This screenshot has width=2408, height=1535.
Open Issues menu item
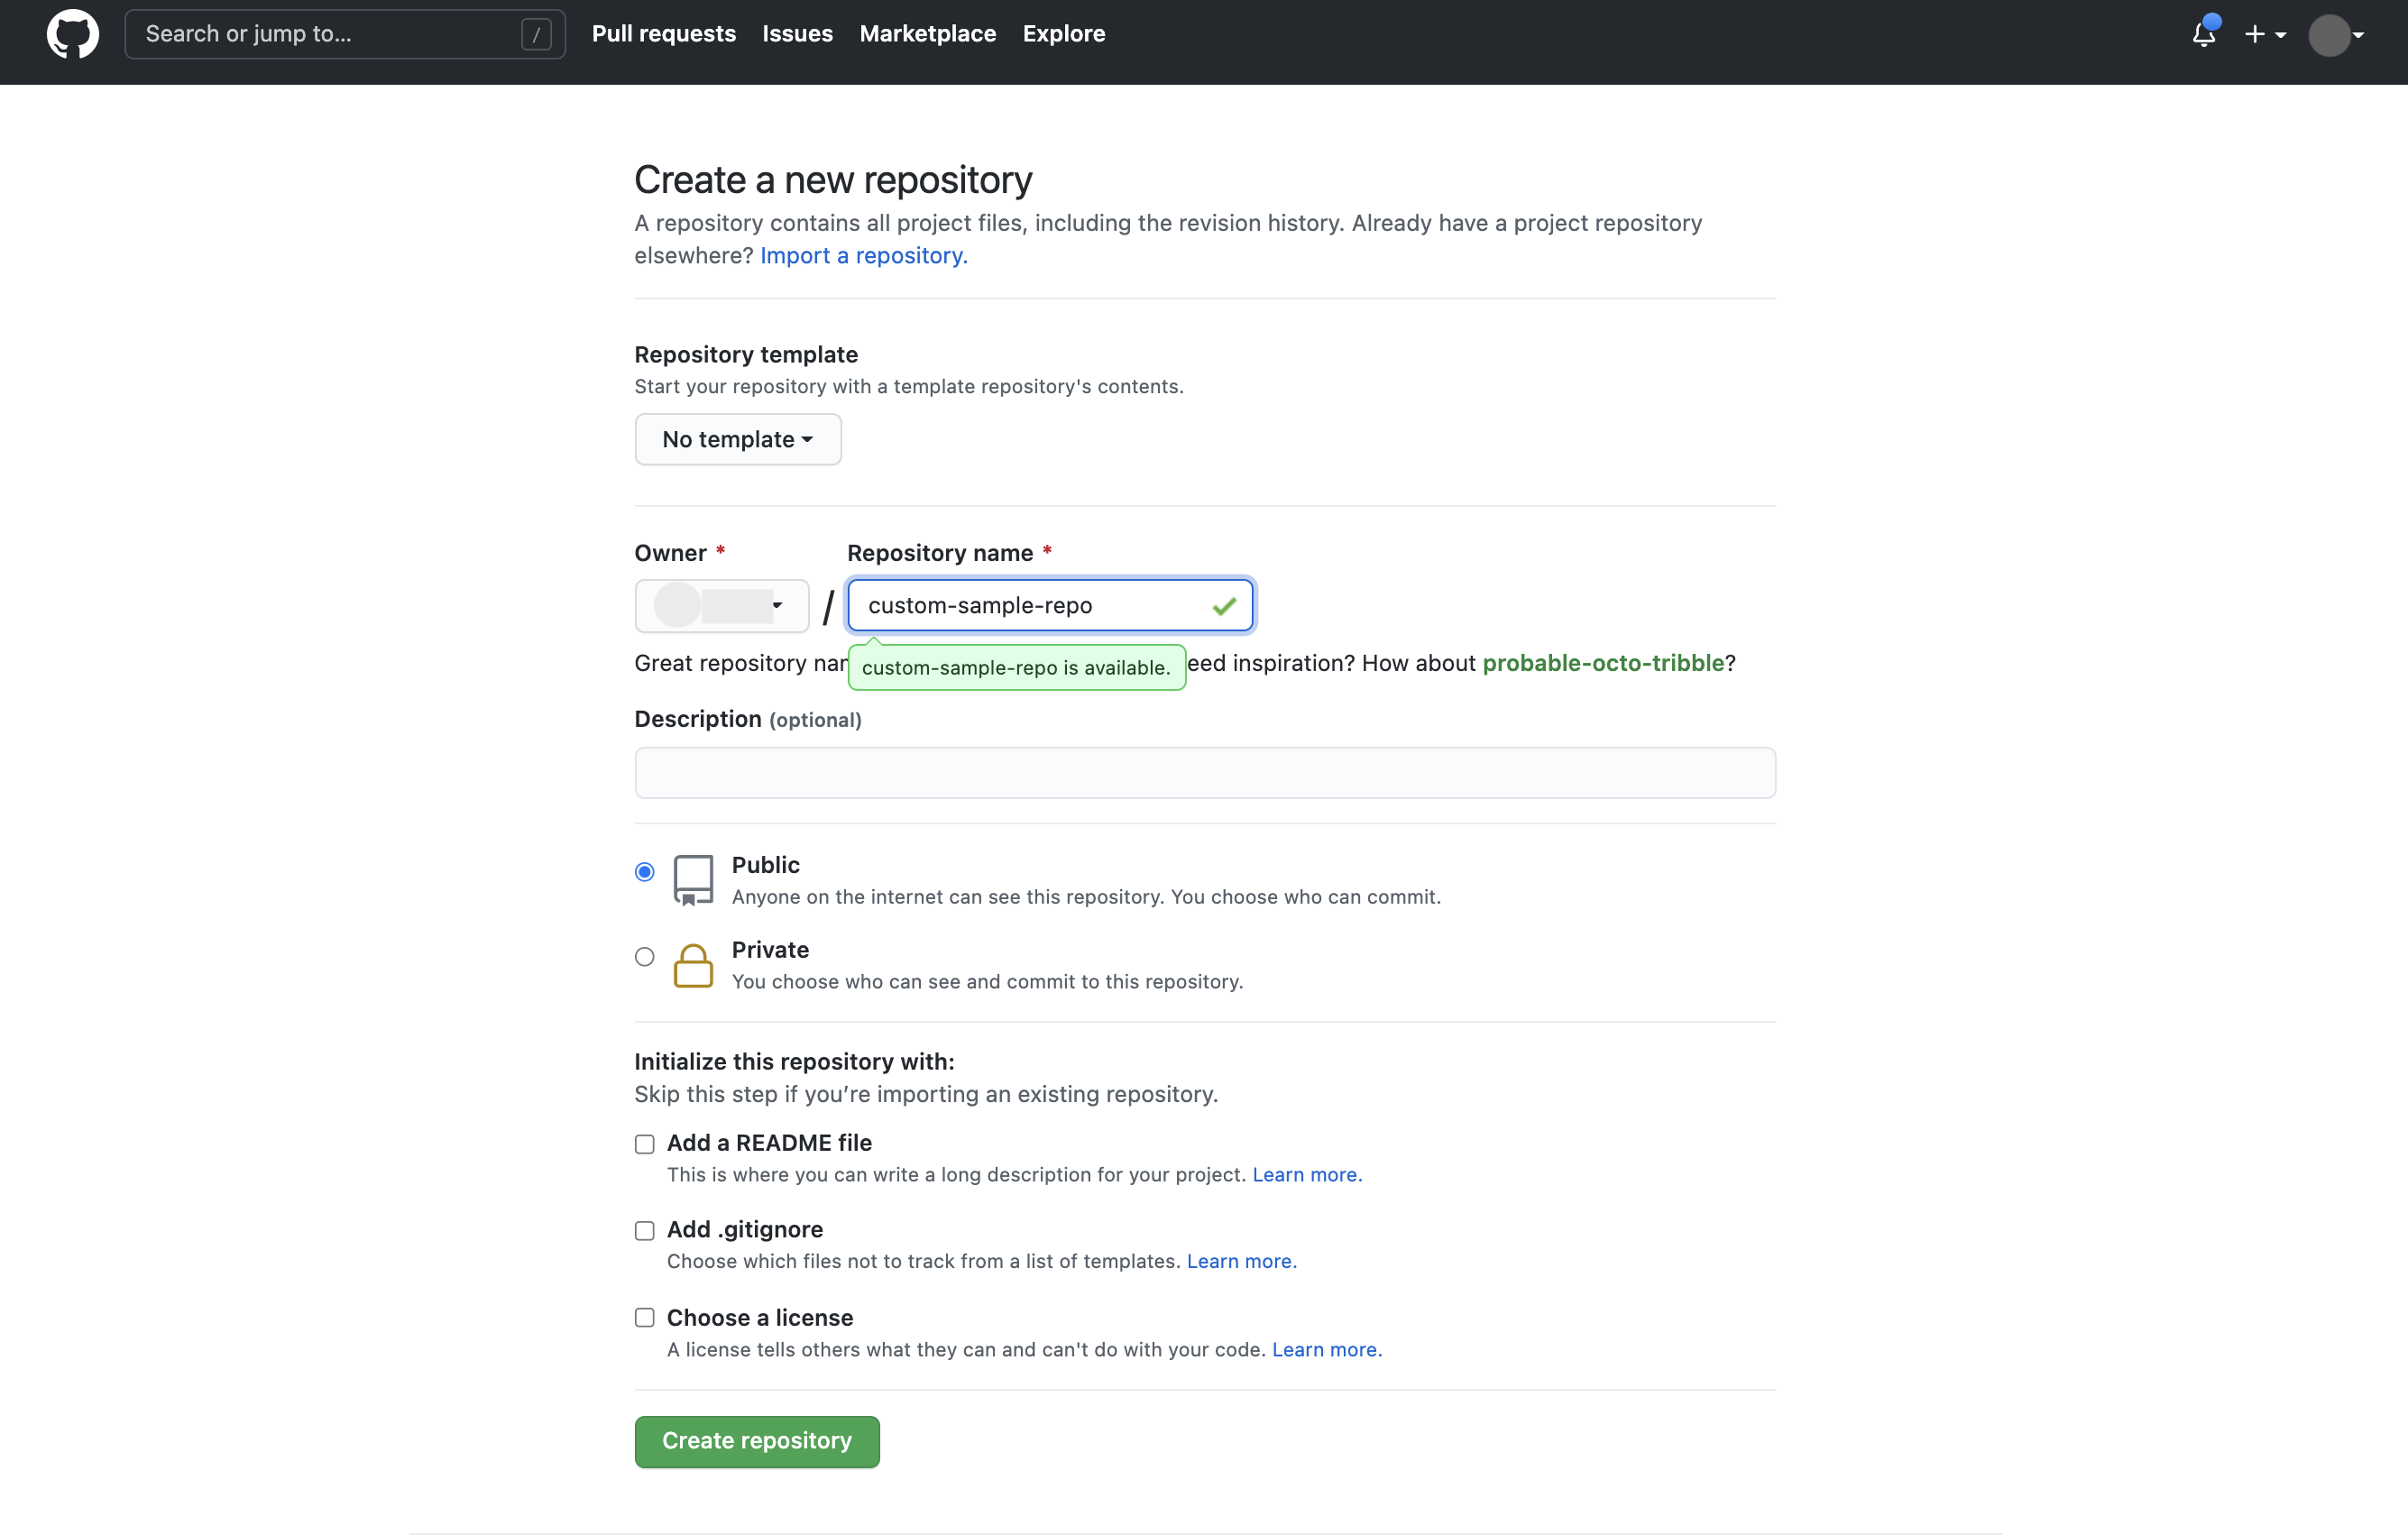click(795, 33)
